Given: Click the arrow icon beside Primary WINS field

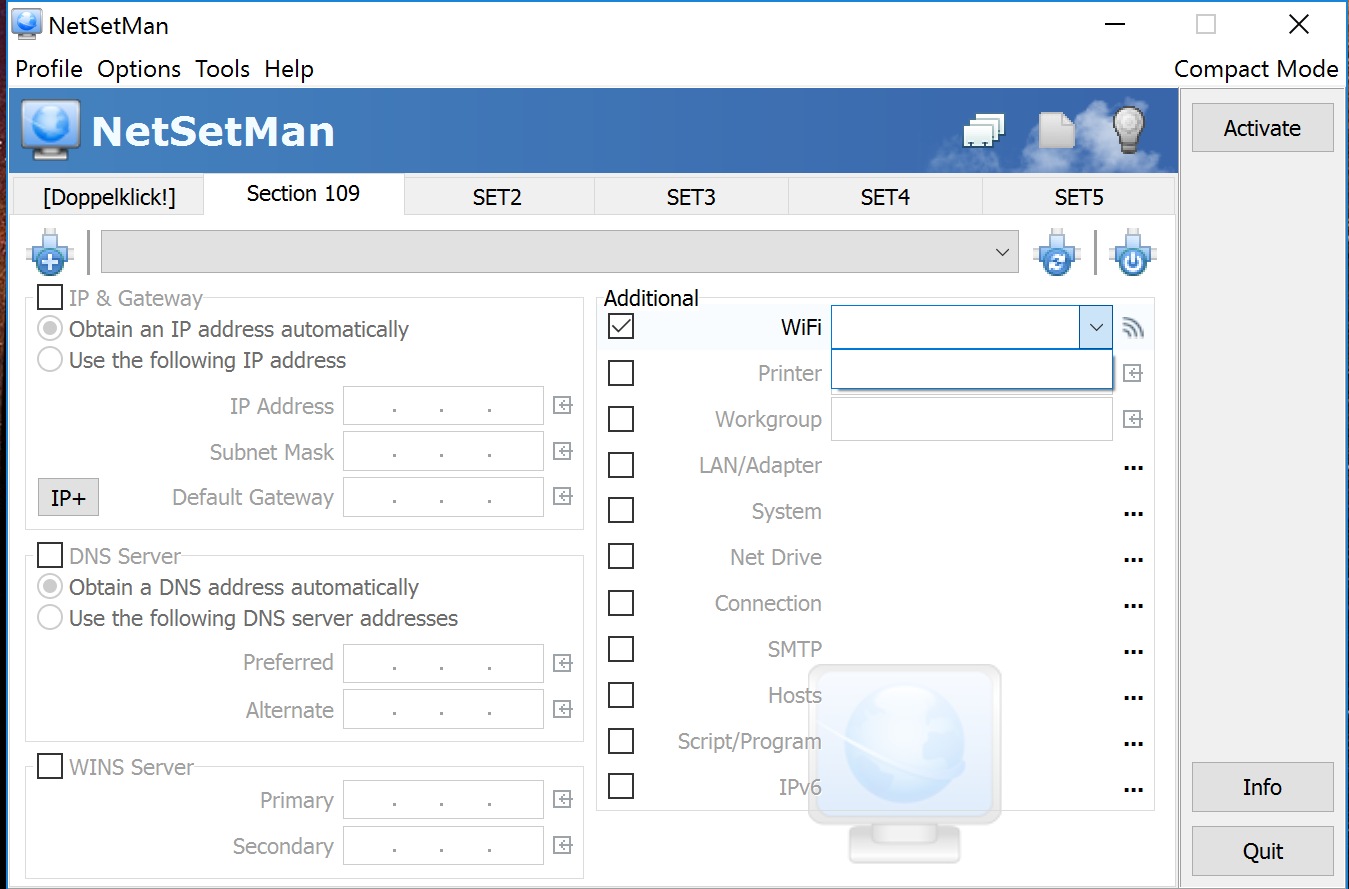Looking at the screenshot, I should point(563,799).
